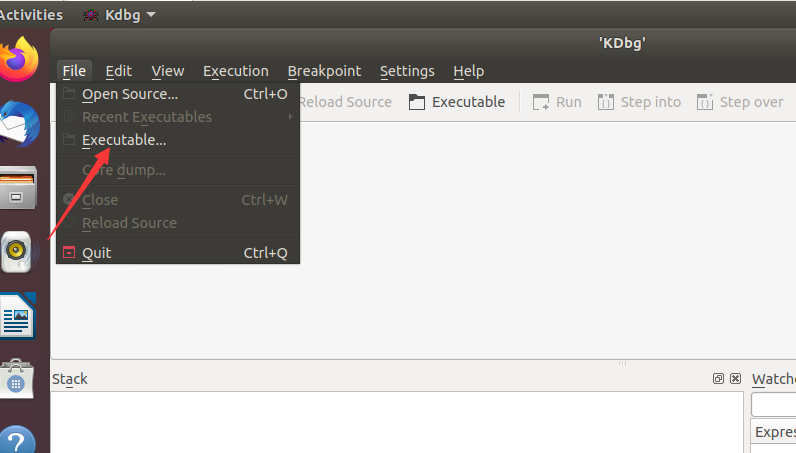The height and width of the screenshot is (453, 796).
Task: Open the Execution menu
Action: pos(236,71)
